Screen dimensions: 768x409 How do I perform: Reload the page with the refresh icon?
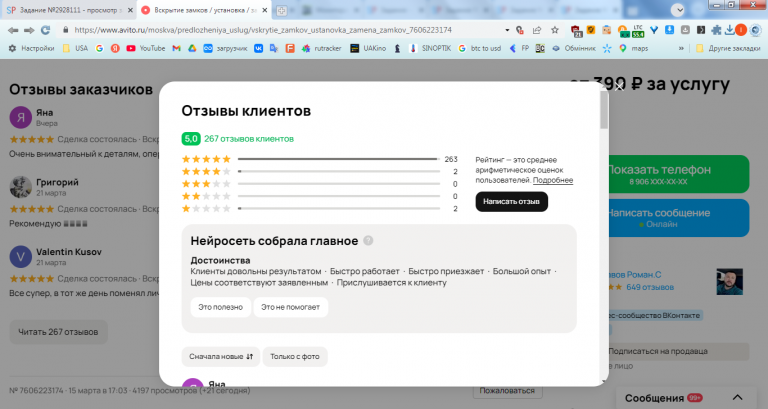tap(46, 30)
